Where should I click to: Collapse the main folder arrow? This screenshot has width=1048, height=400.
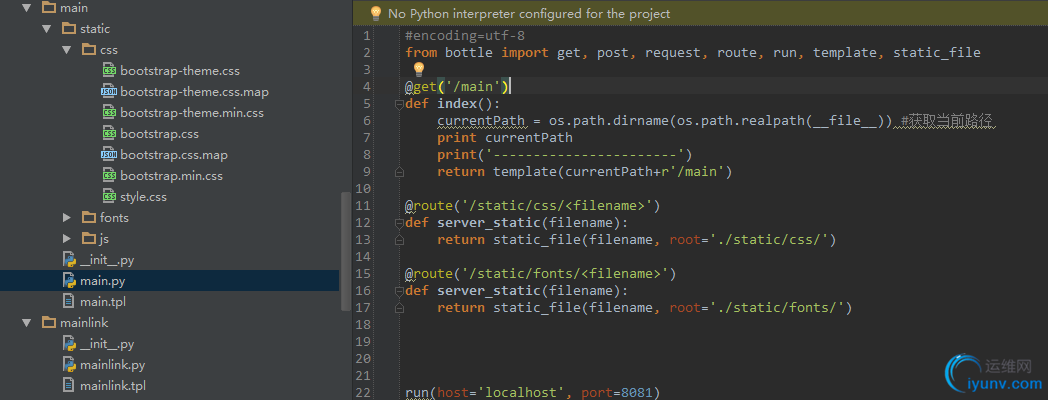pyautogui.click(x=26, y=8)
